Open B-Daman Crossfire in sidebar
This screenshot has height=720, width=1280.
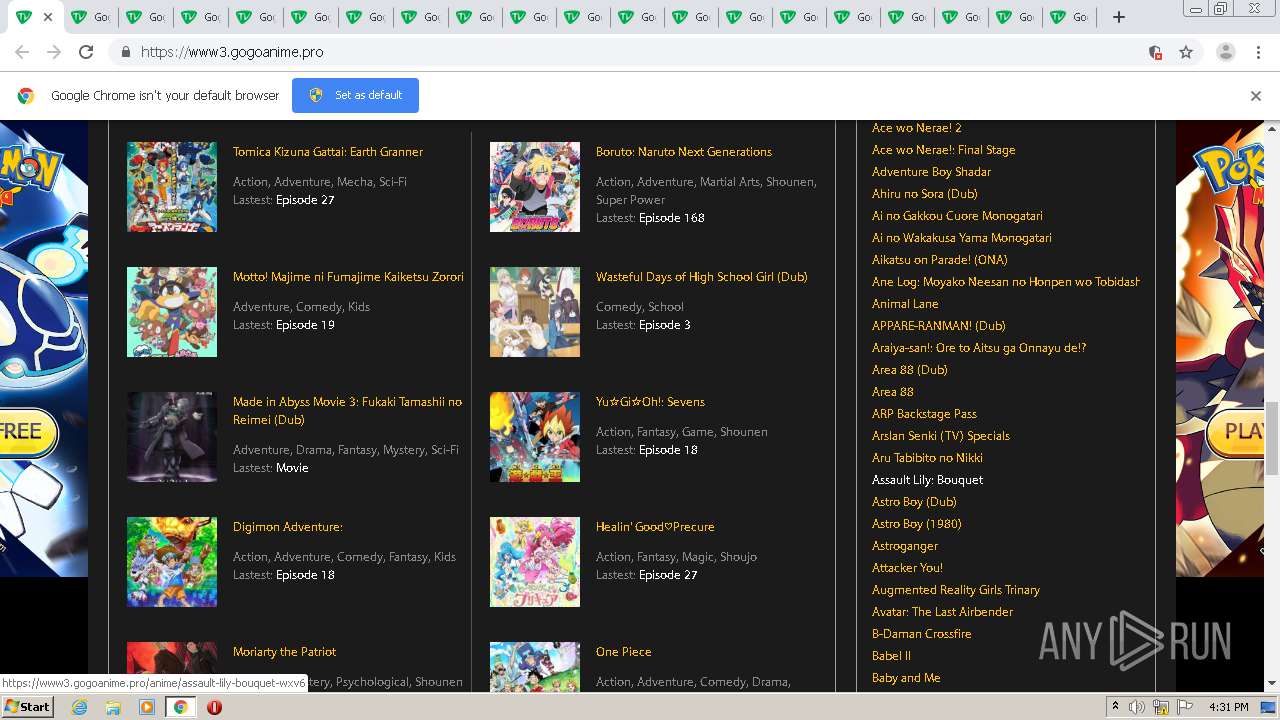point(921,634)
